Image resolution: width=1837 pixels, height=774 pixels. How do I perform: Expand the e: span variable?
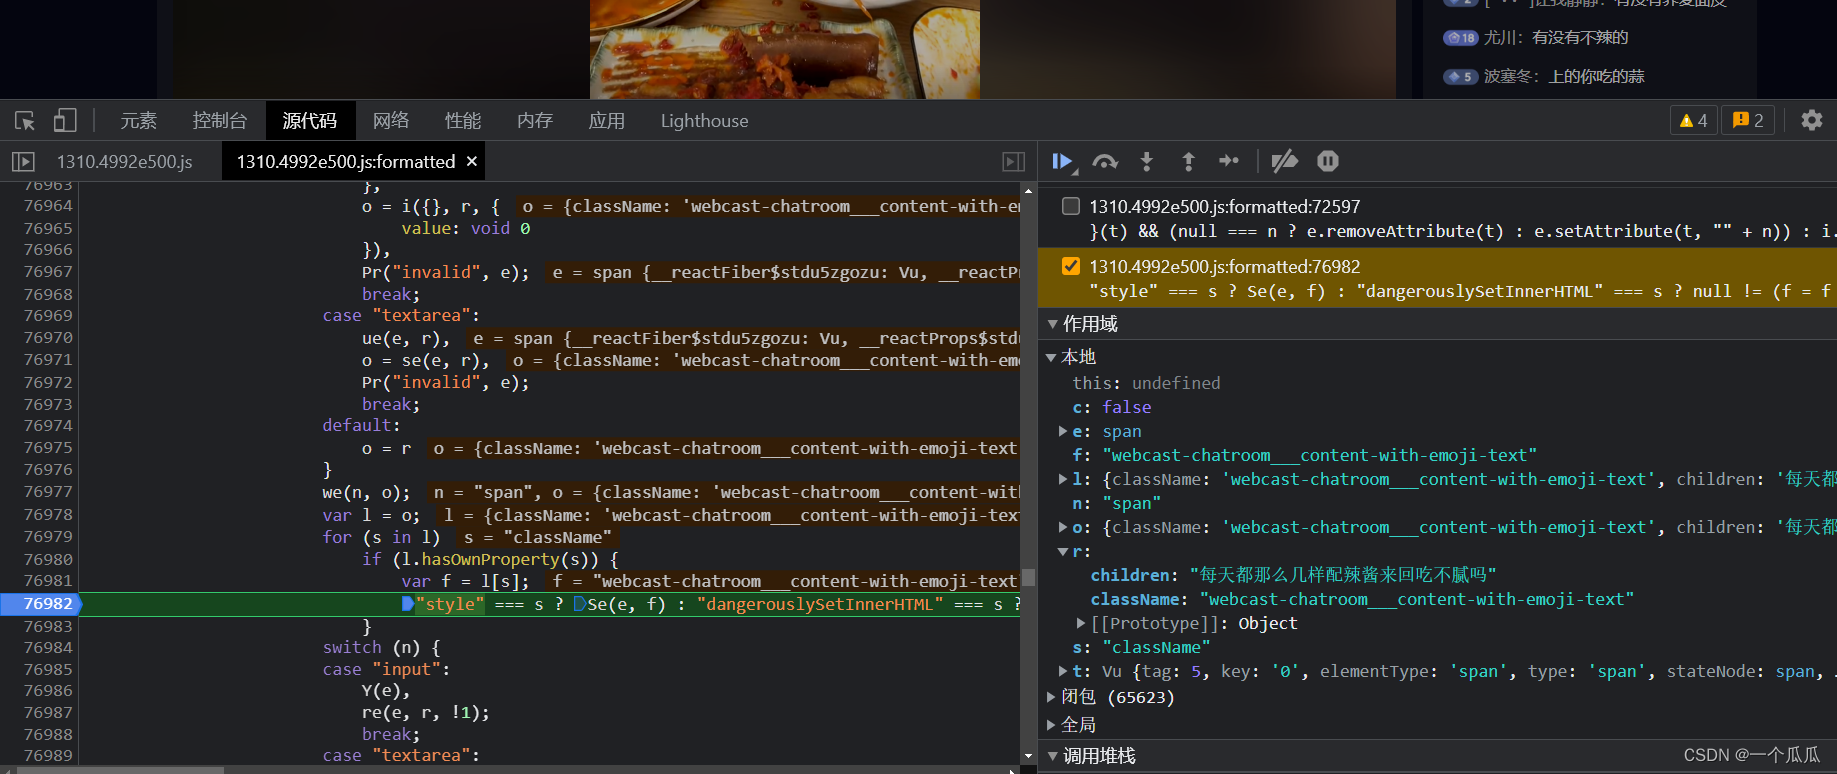pyautogui.click(x=1063, y=431)
